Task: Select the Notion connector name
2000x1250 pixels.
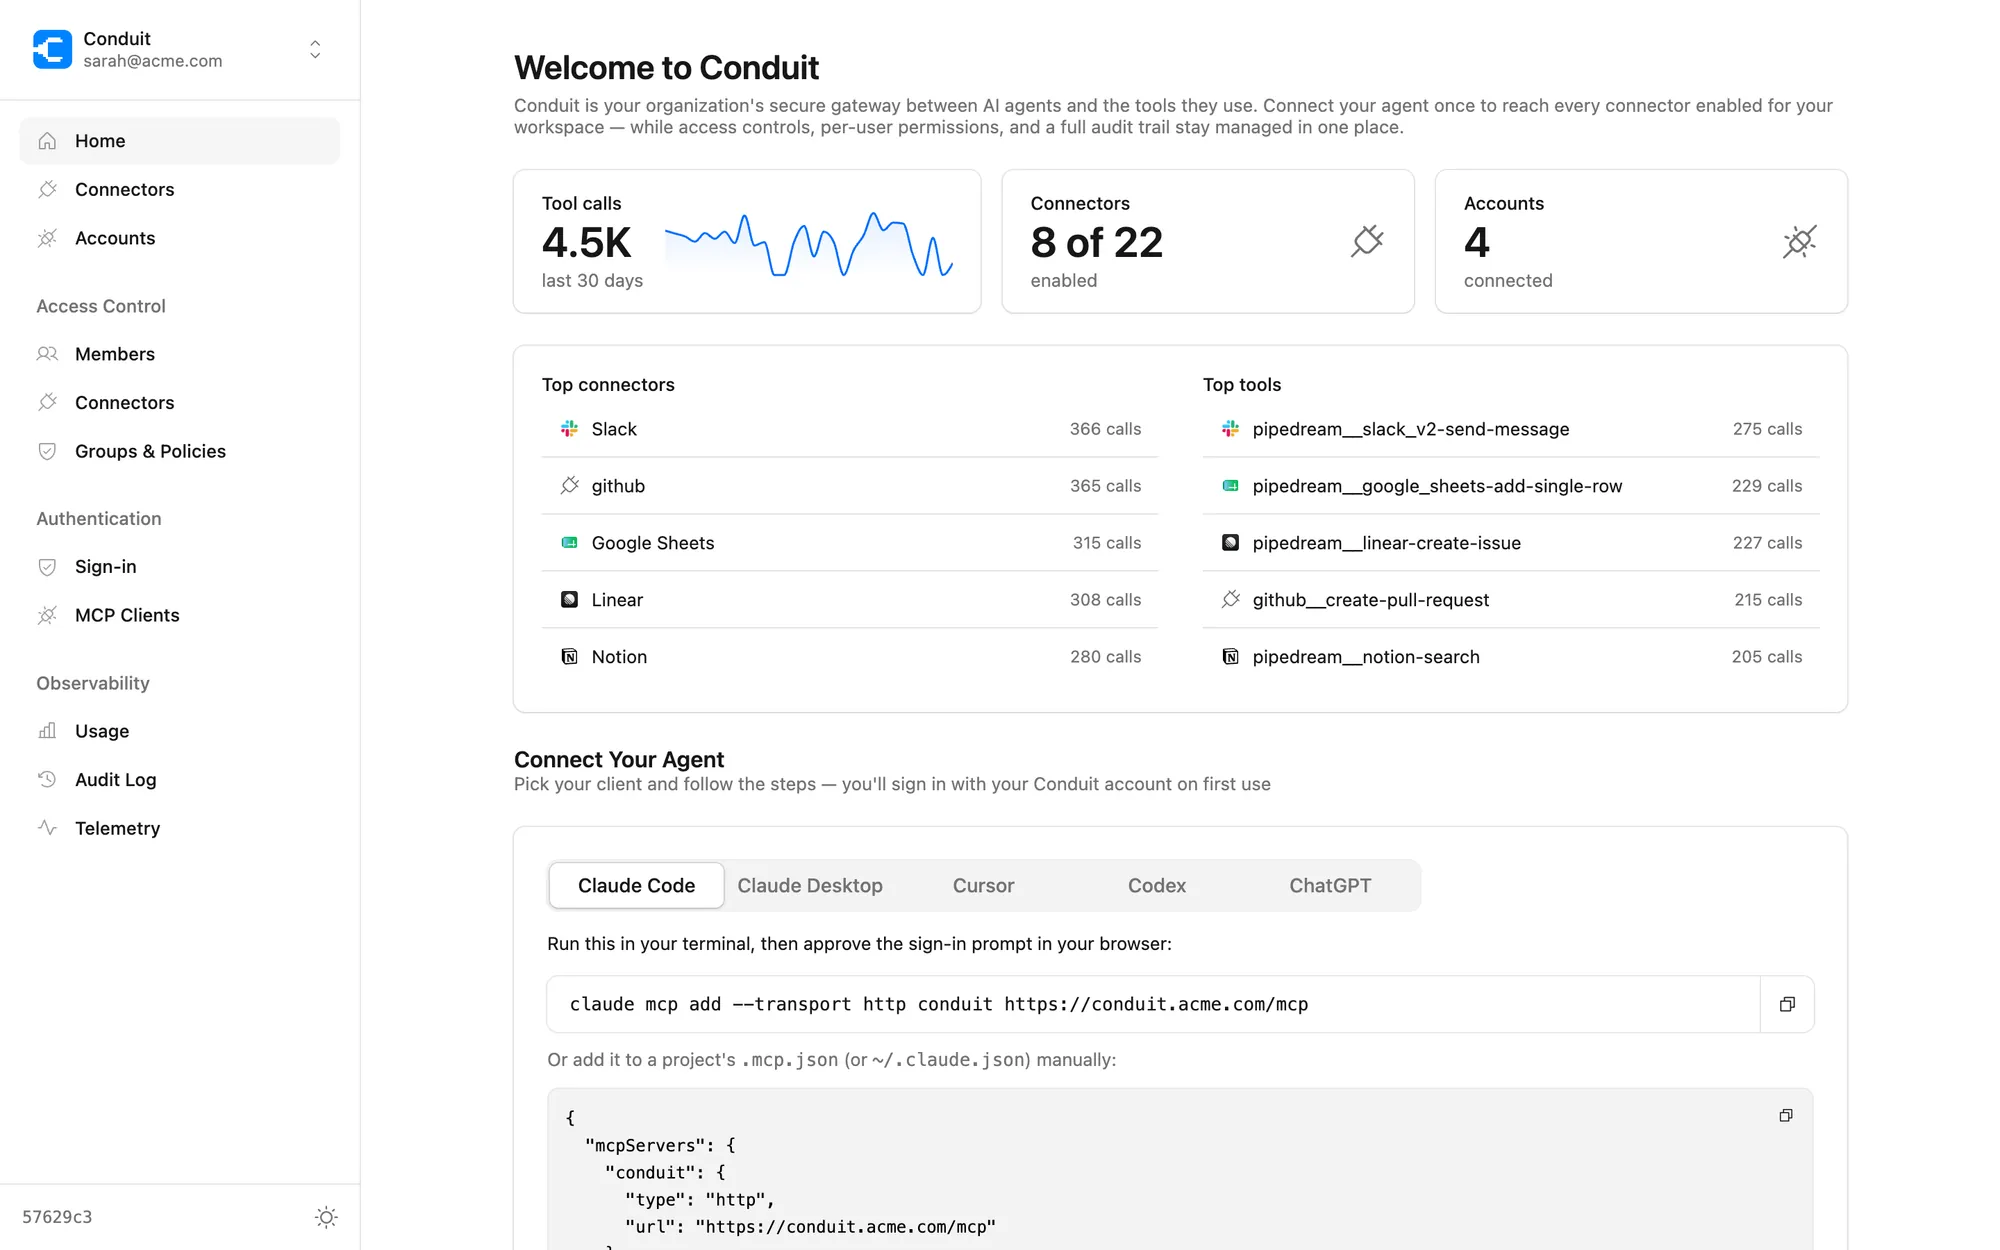Action: 619,657
